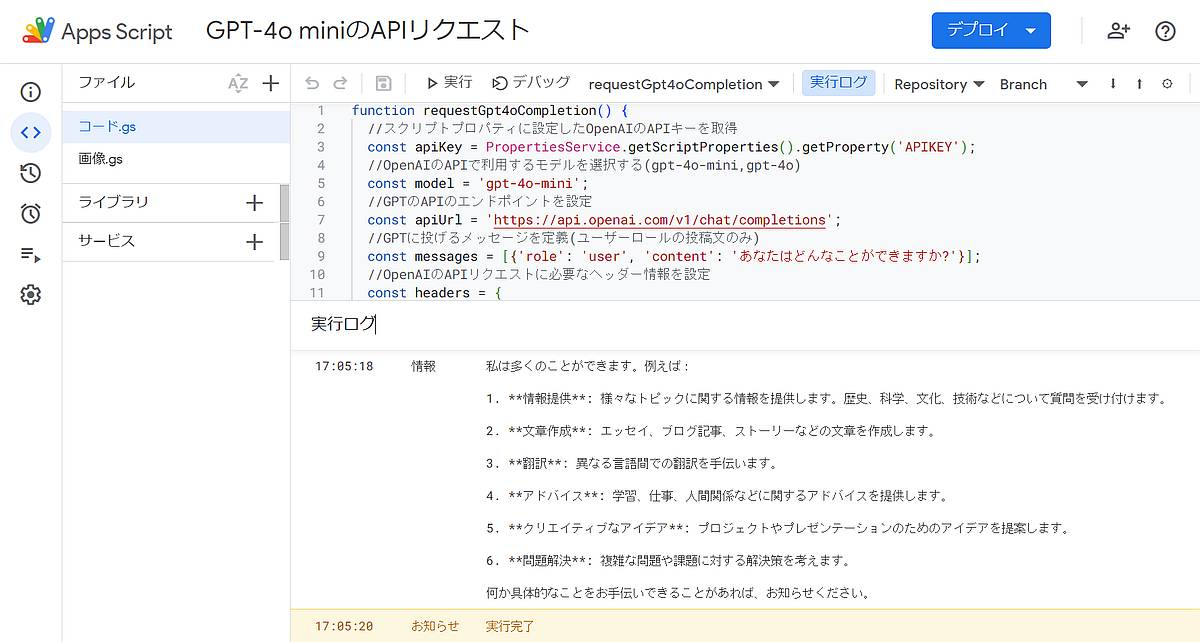Screen dimensions: 1200x642
Task: Click the 実行完了 log message
Action: 510,626
